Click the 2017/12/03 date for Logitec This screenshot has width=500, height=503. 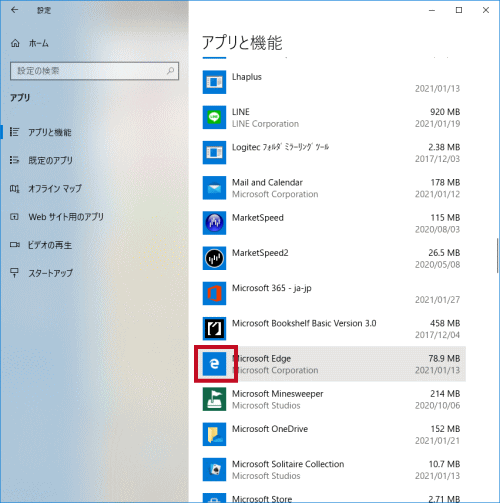click(437, 159)
